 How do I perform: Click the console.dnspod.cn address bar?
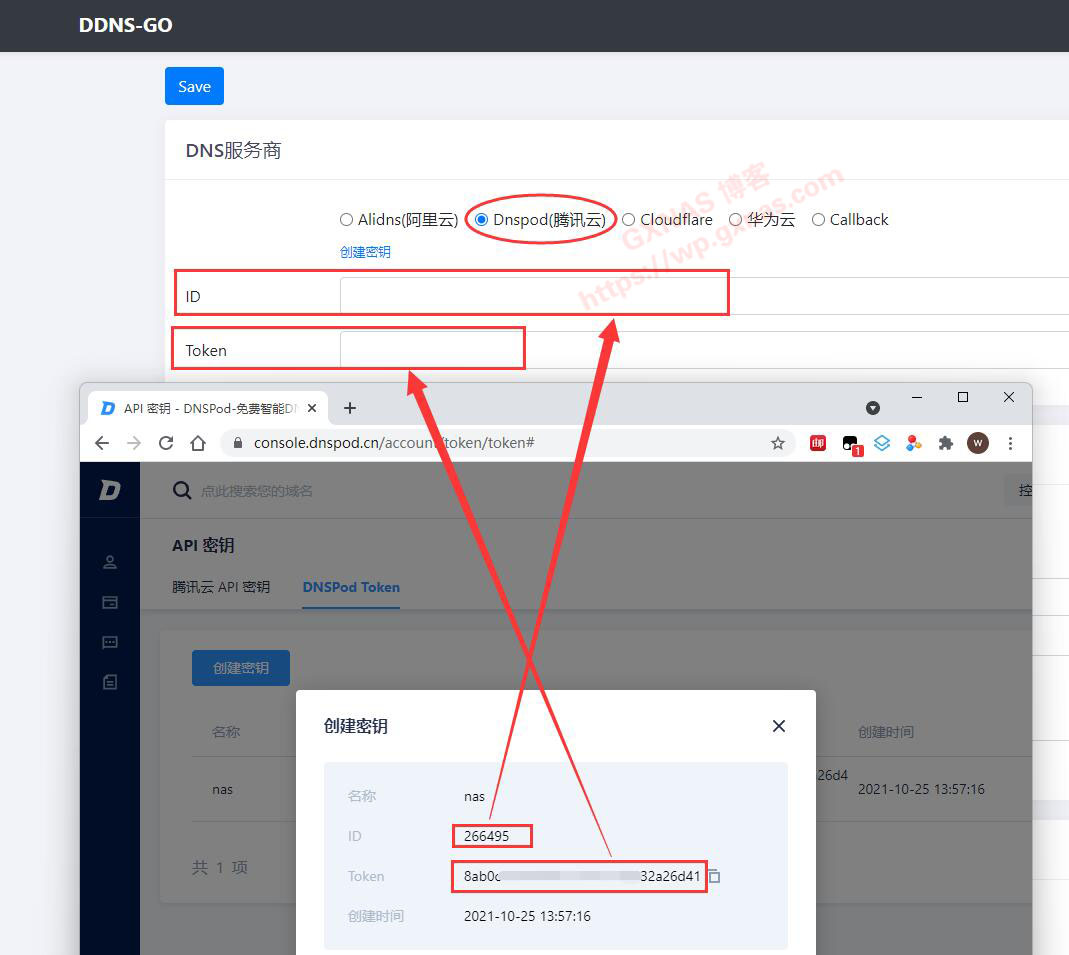508,443
